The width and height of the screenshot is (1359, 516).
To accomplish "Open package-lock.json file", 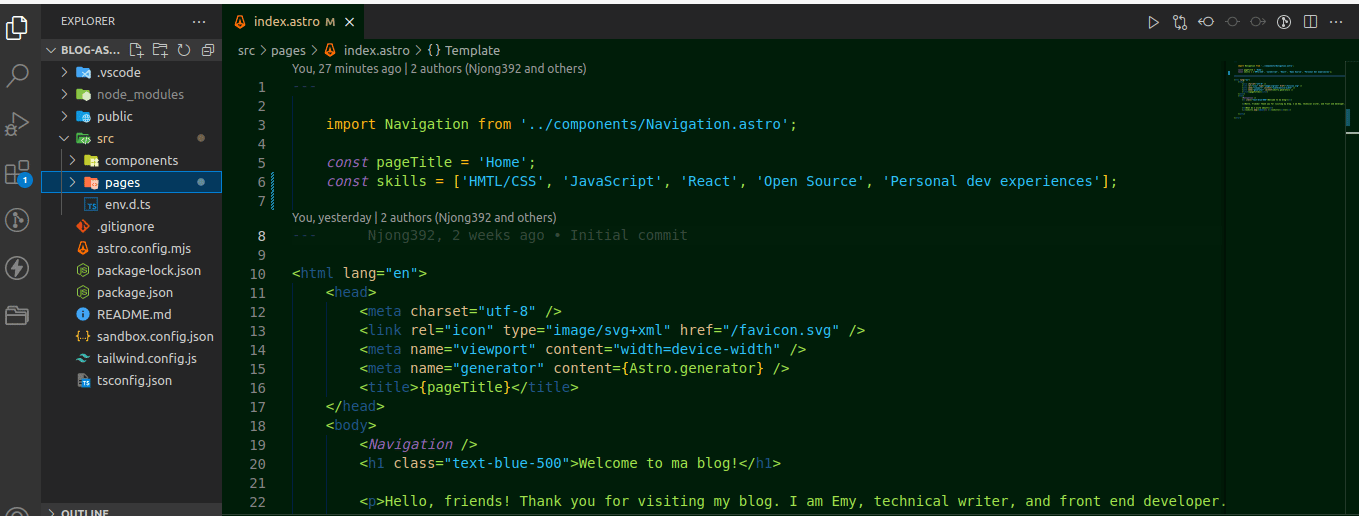I will 149,270.
